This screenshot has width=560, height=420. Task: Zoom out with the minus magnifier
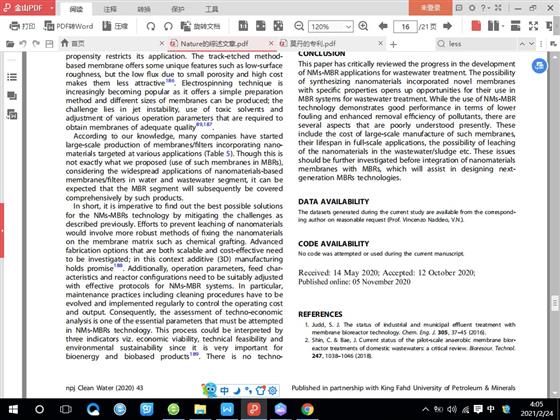(299, 26)
